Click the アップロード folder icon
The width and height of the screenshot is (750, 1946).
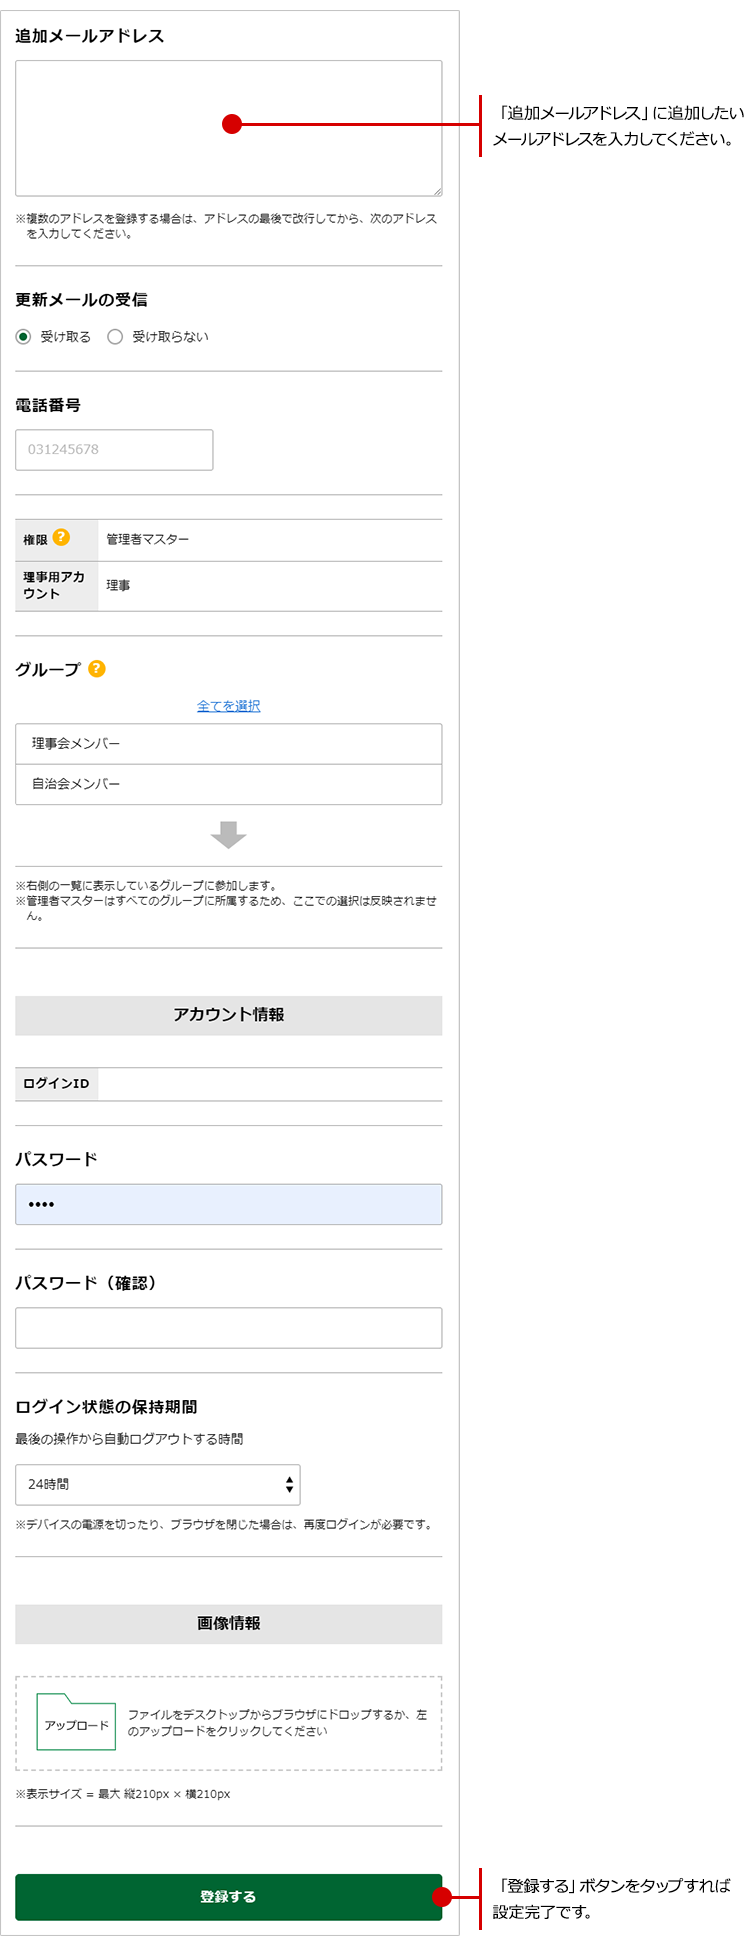point(76,1721)
